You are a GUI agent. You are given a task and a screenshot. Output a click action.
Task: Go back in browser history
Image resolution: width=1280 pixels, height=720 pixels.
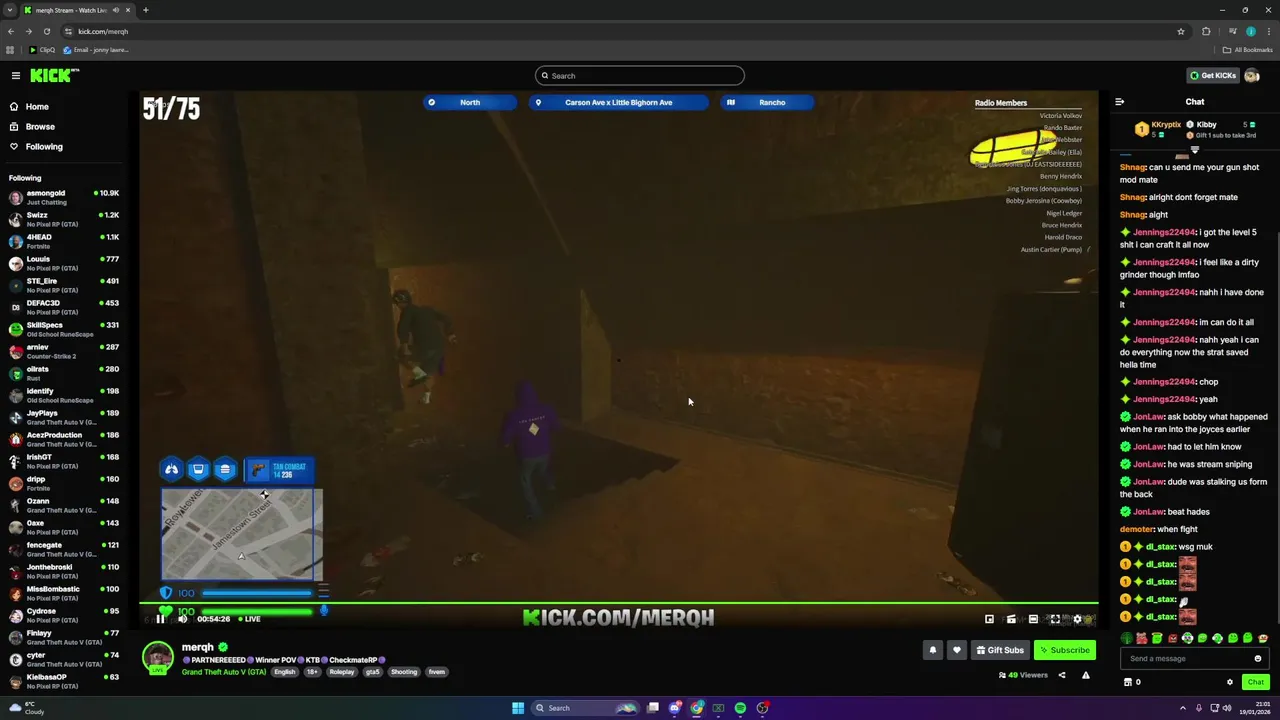click(x=11, y=31)
